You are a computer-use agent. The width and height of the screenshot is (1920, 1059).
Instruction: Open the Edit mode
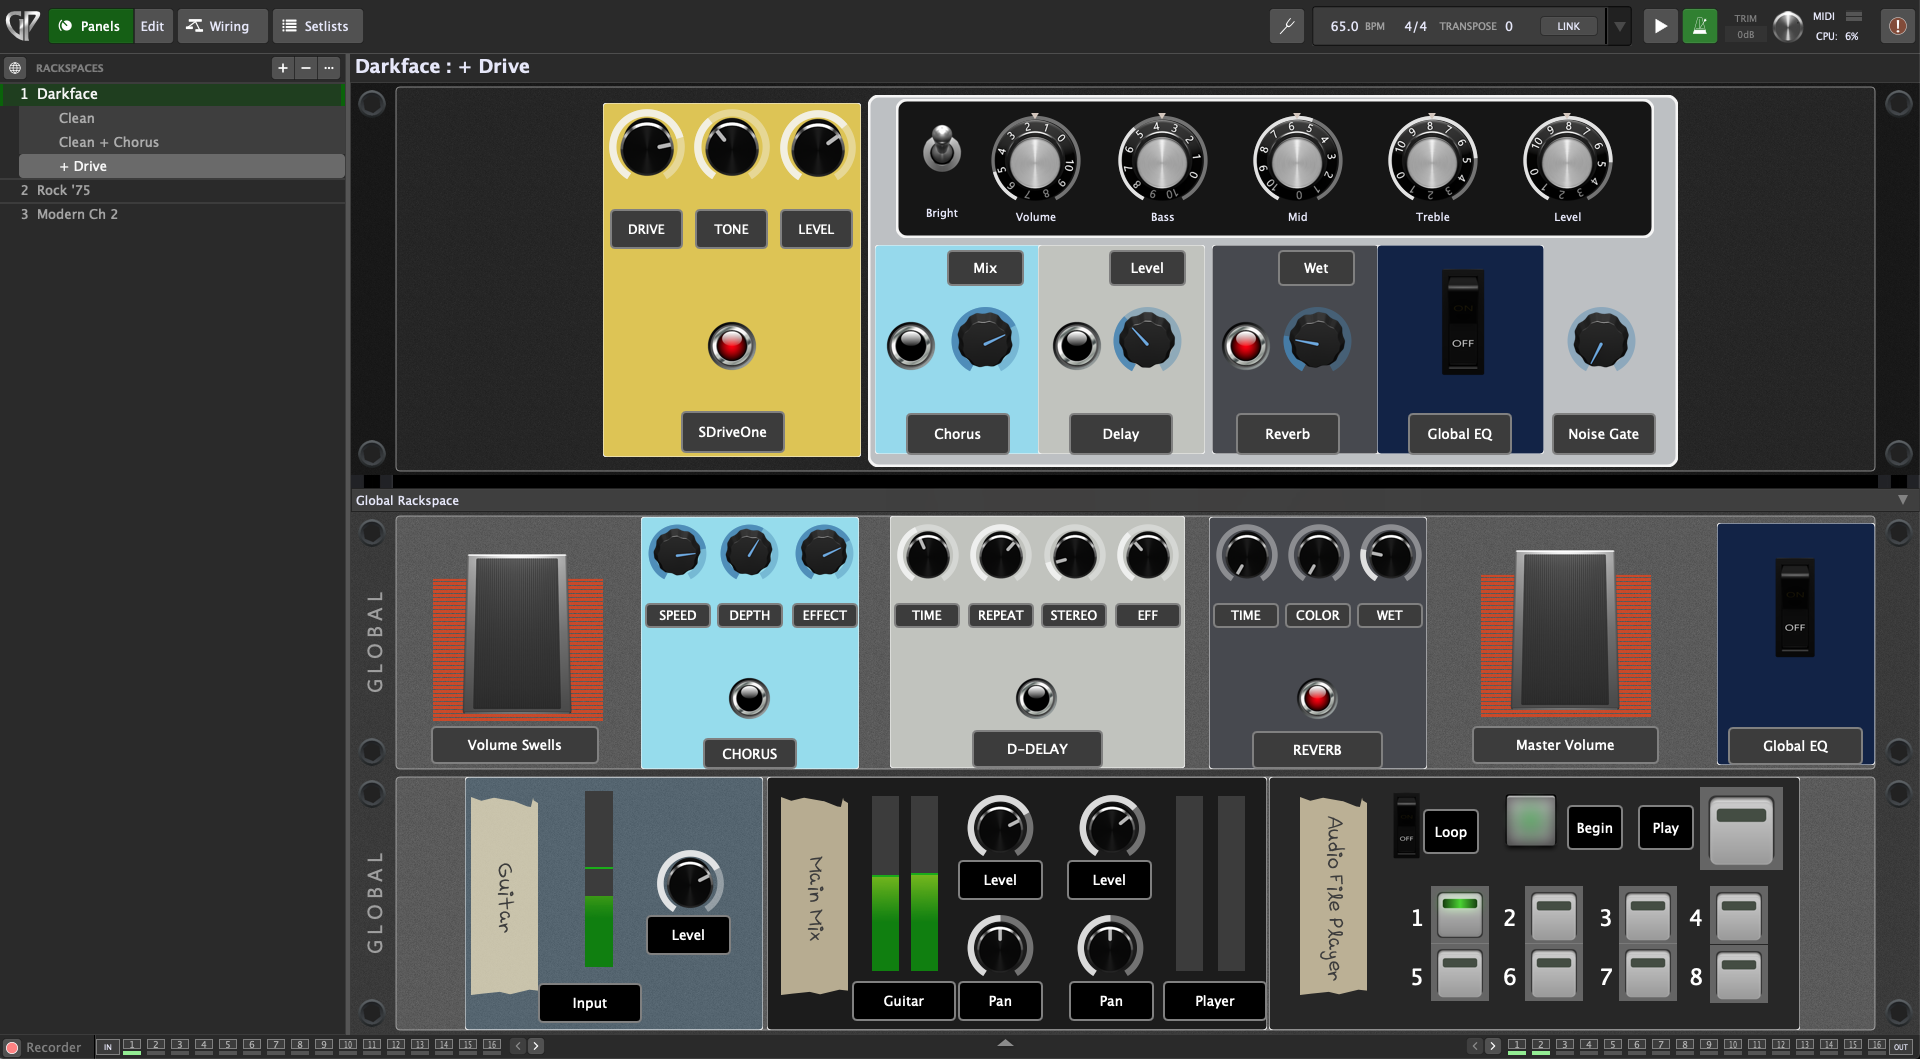click(152, 26)
